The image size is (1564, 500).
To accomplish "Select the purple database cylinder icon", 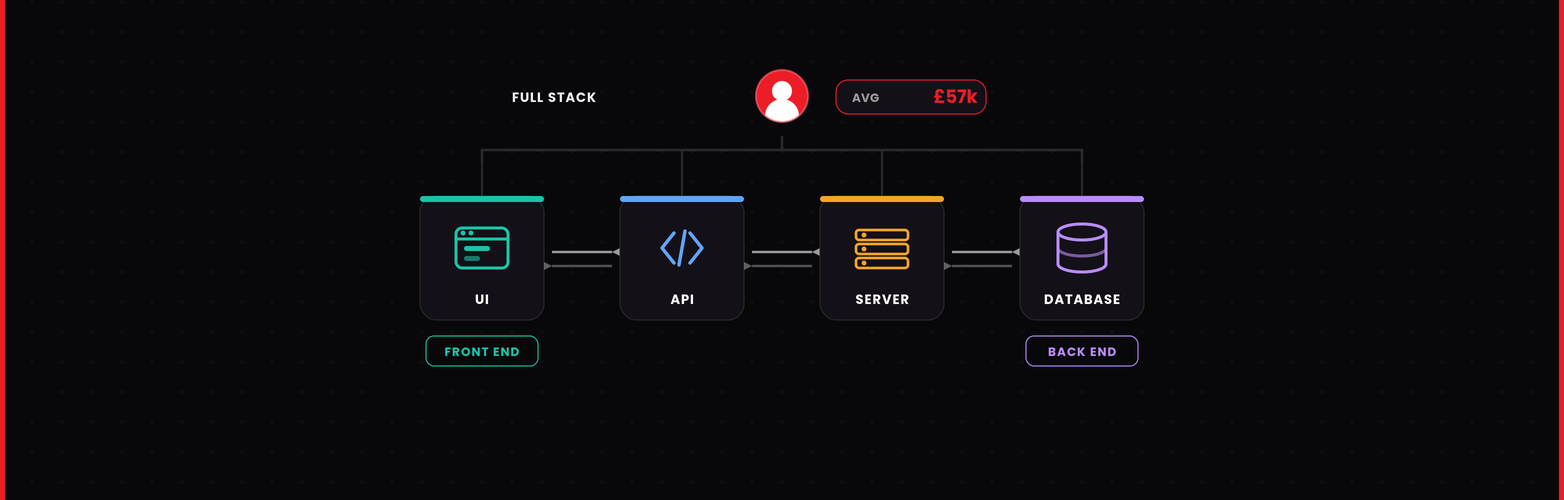I will tap(1082, 248).
